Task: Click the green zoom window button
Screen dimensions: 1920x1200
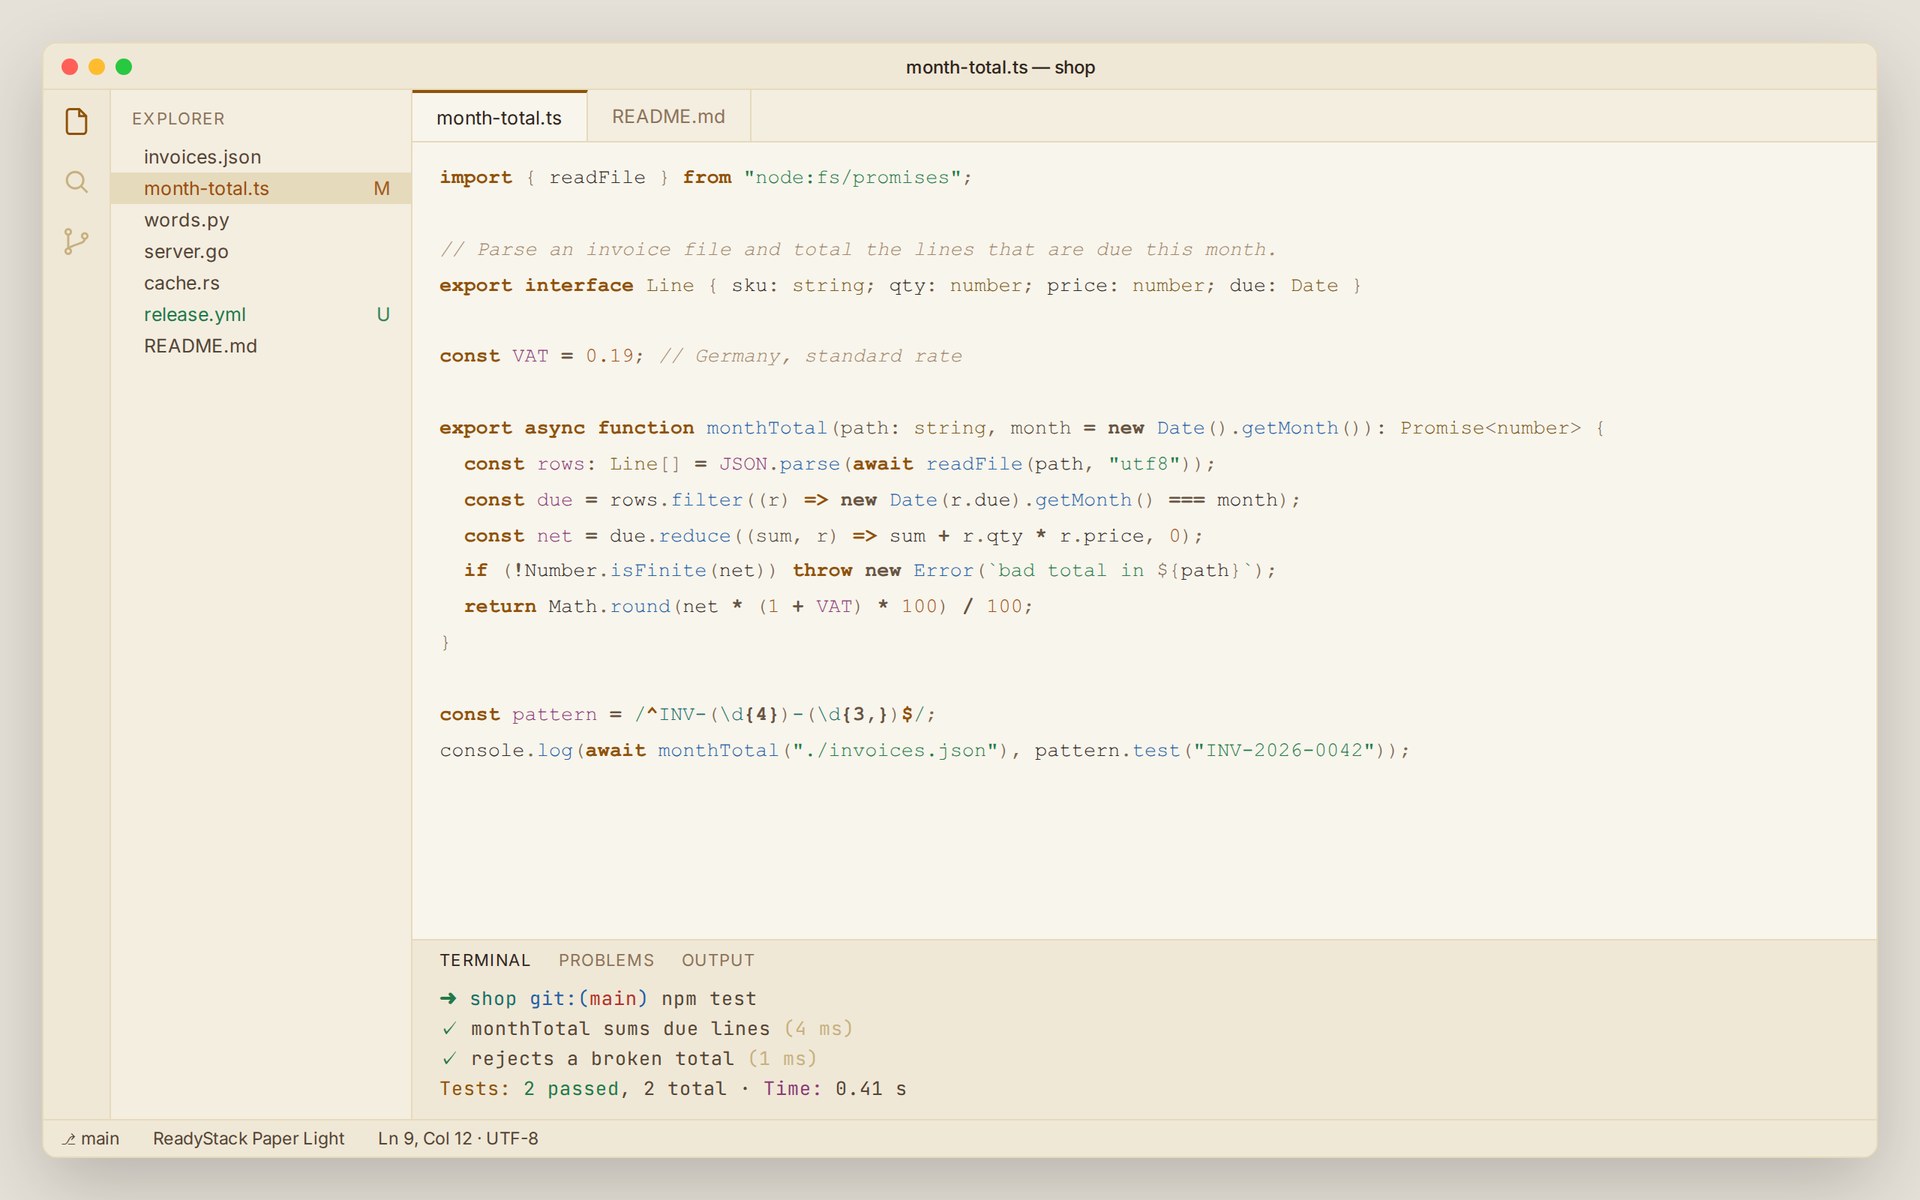Action: tap(124, 67)
